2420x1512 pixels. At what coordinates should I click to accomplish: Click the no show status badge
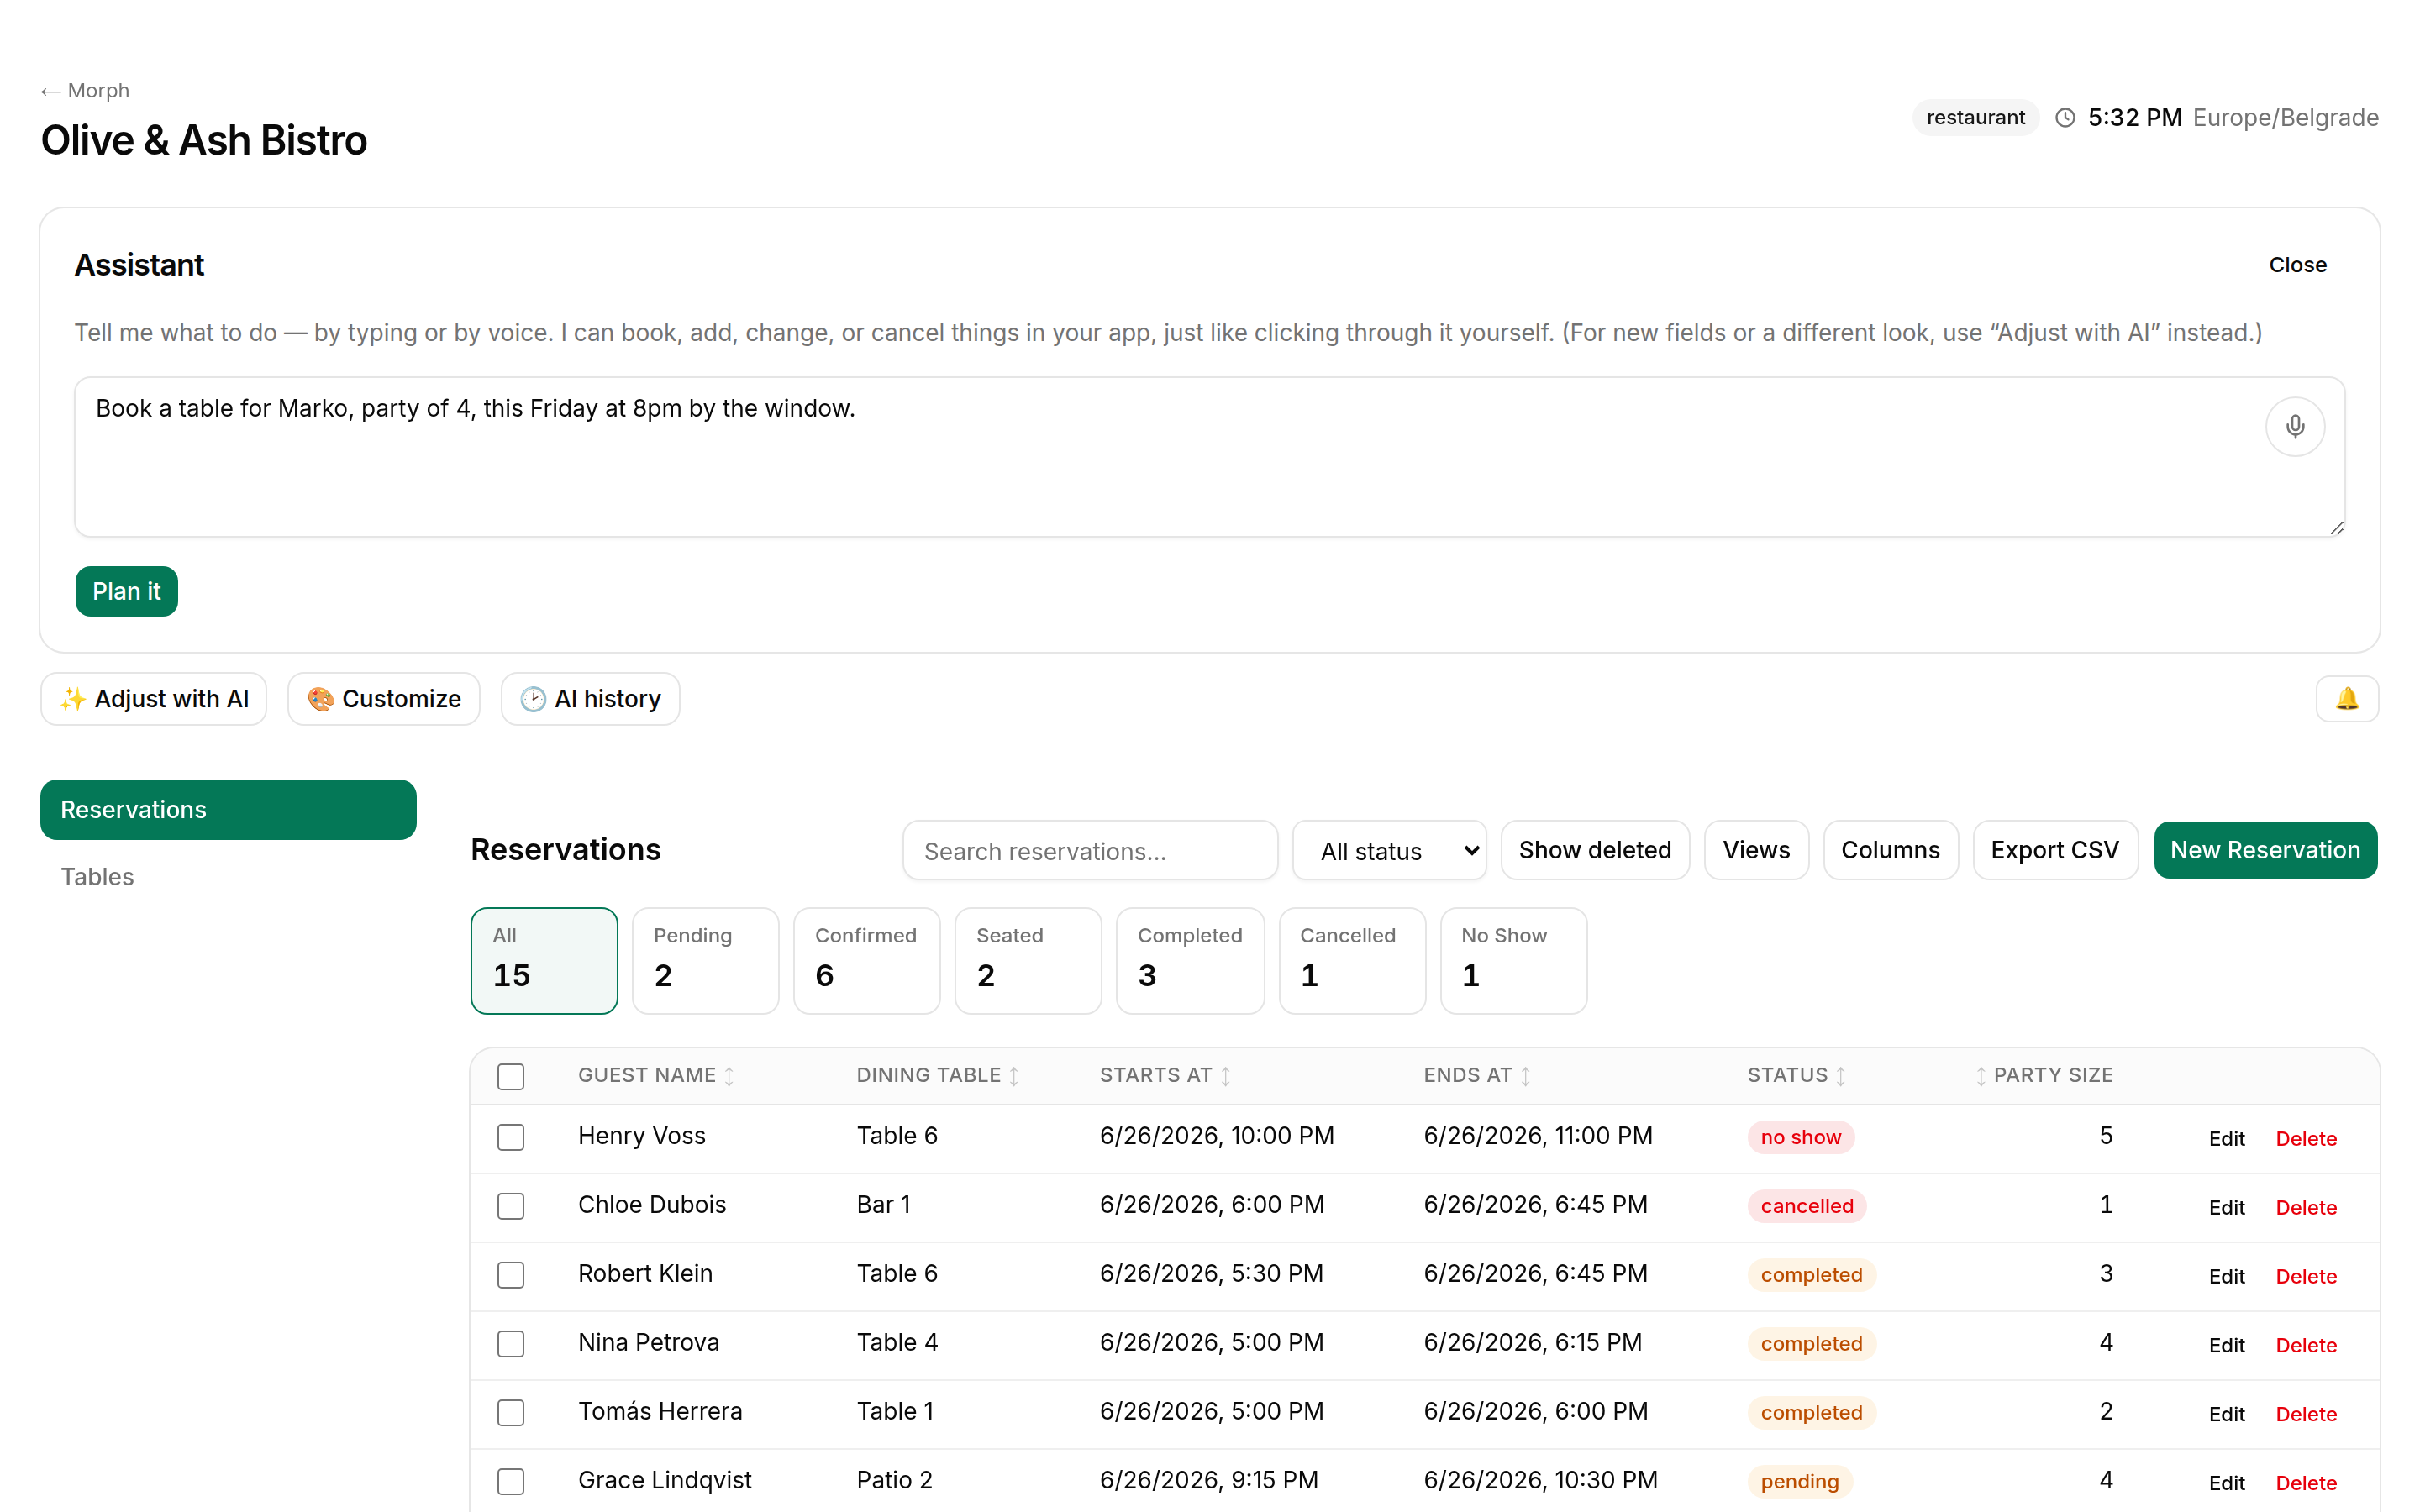[1800, 1138]
